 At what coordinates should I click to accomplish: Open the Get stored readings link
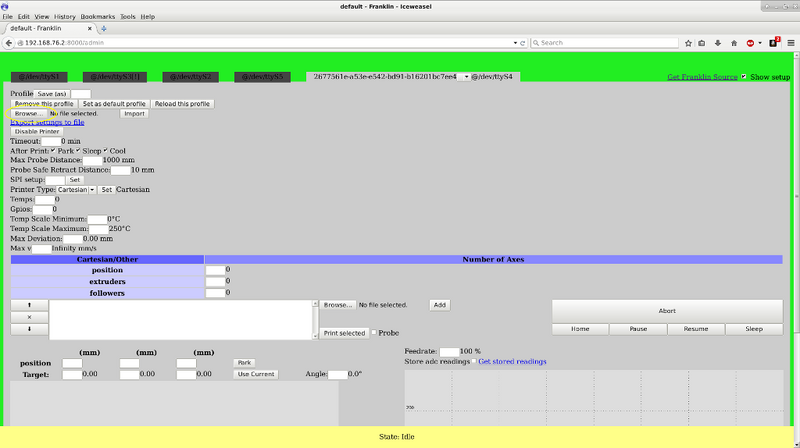[x=512, y=362]
